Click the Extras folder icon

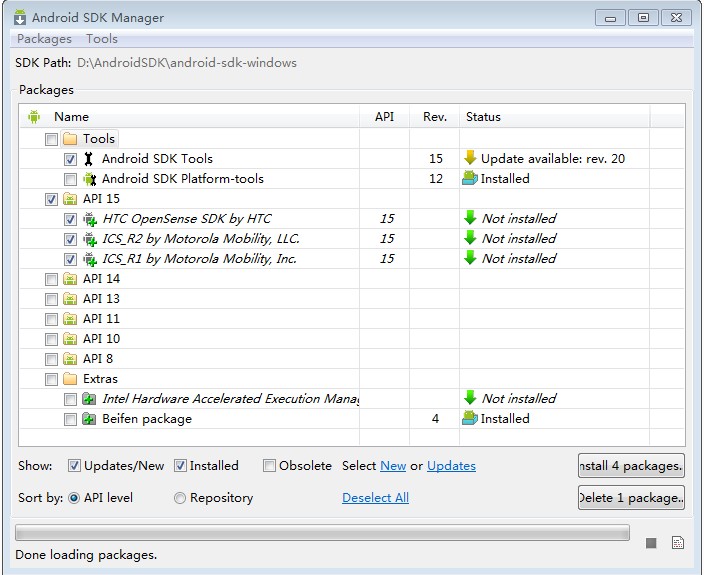click(70, 379)
